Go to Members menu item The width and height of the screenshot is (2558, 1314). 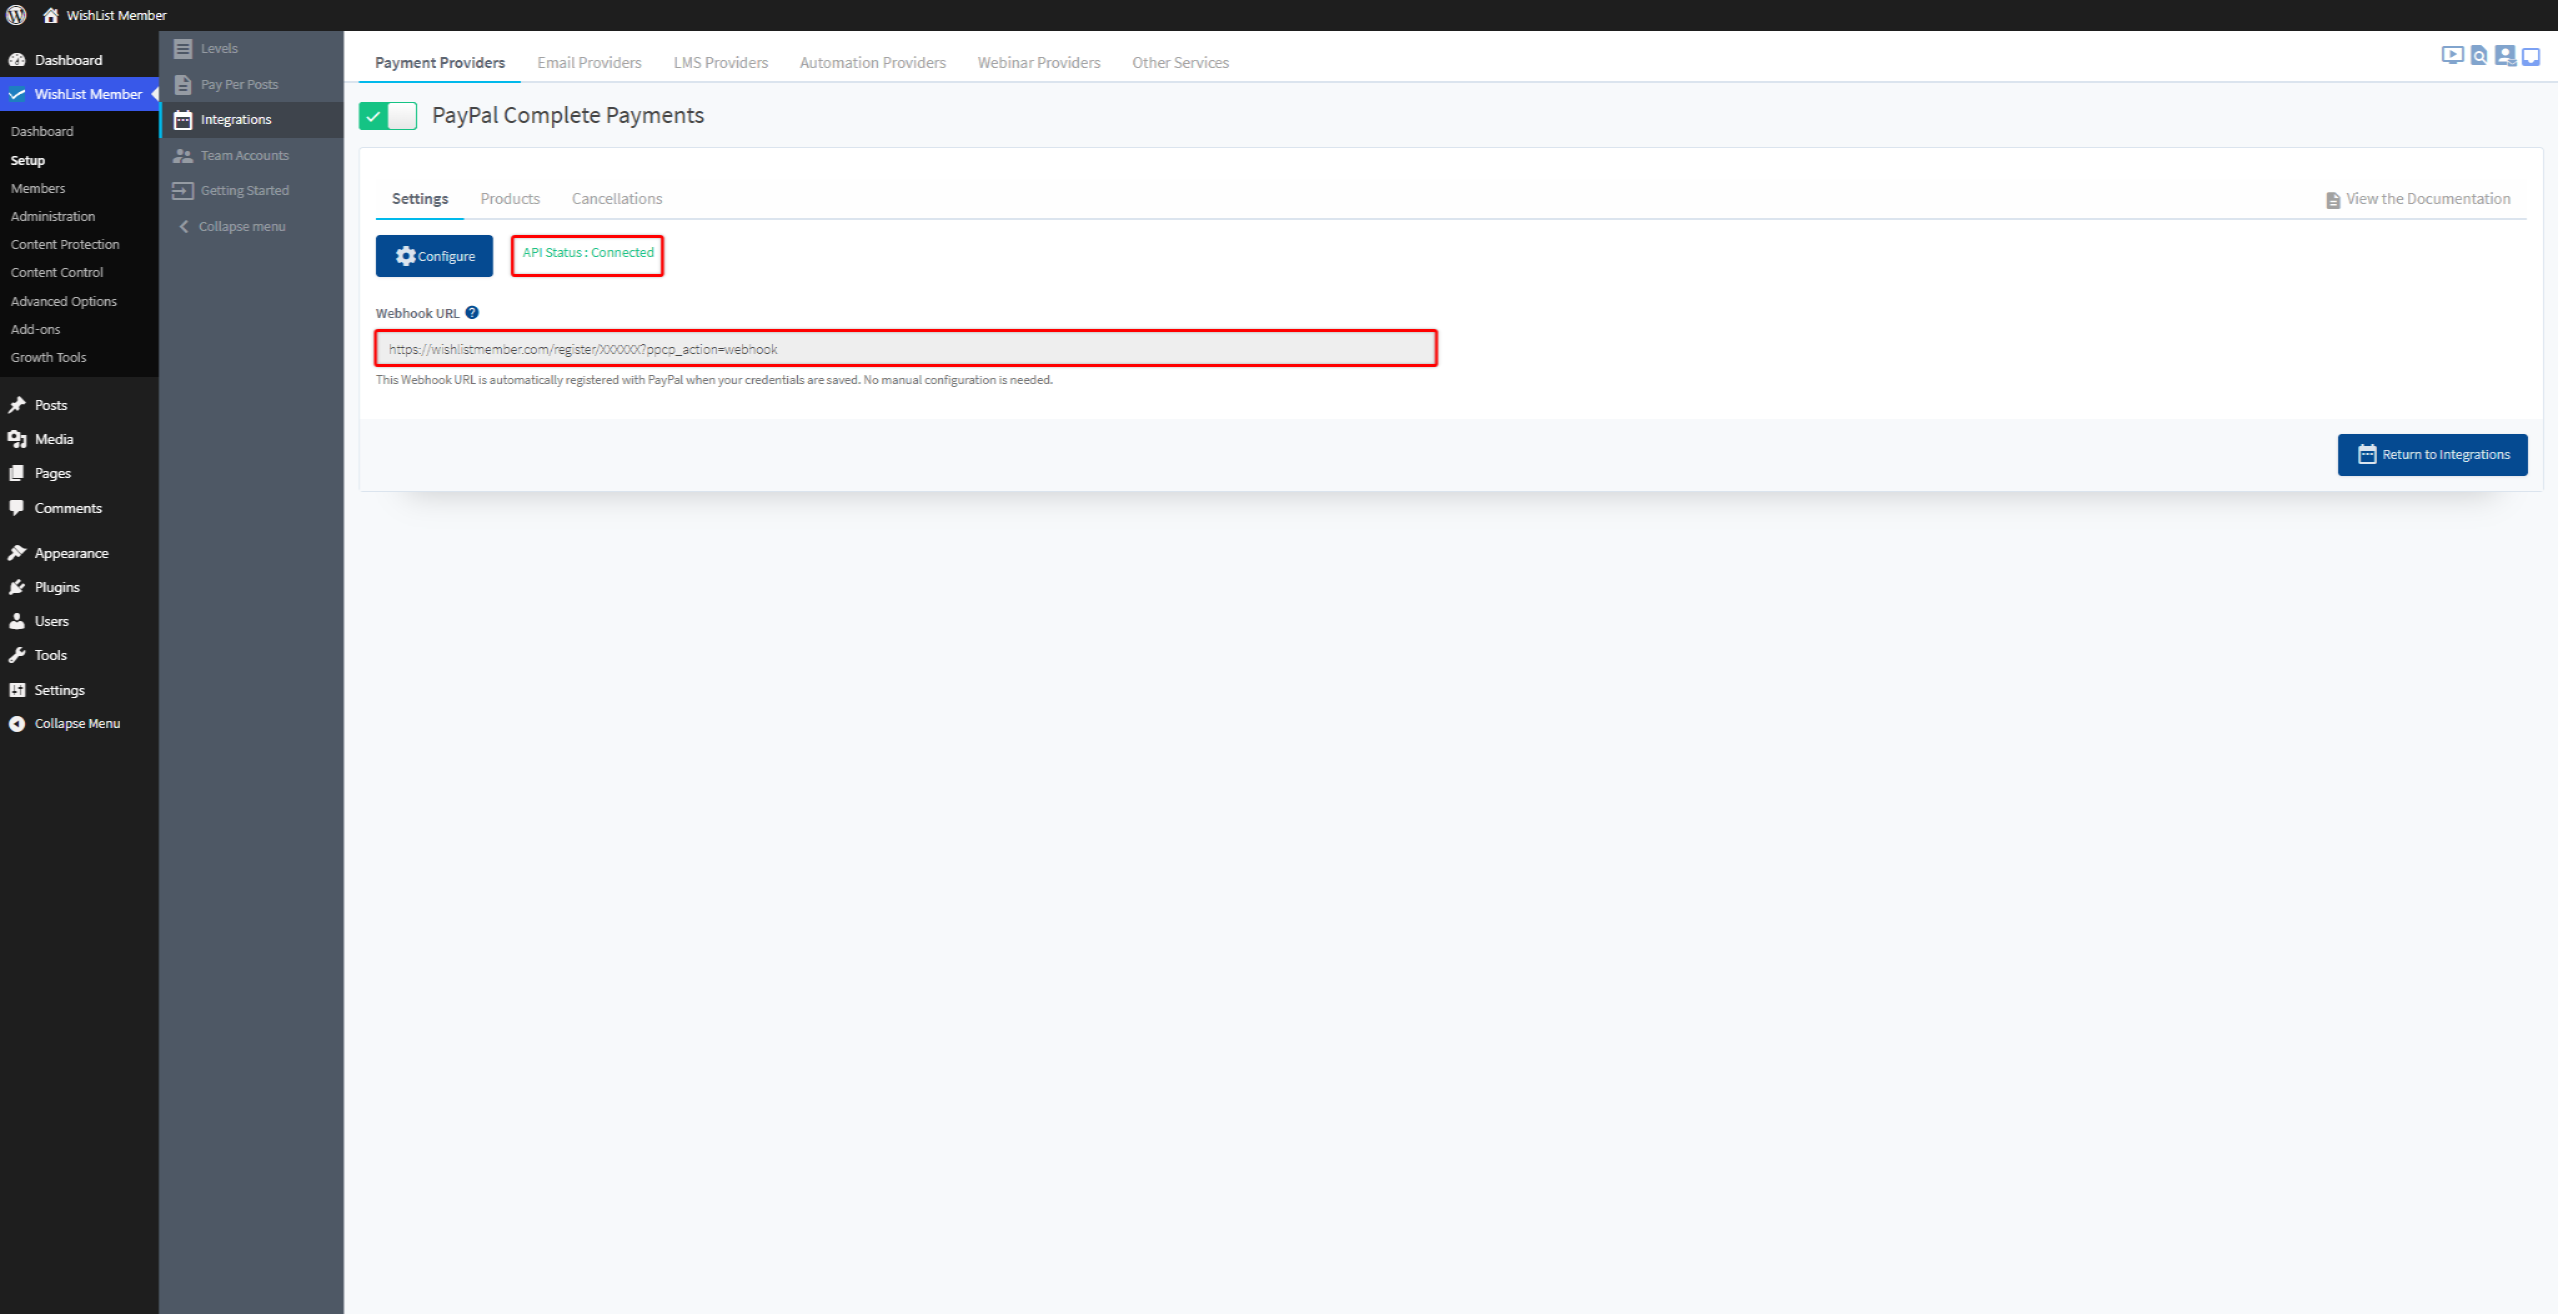[38, 188]
